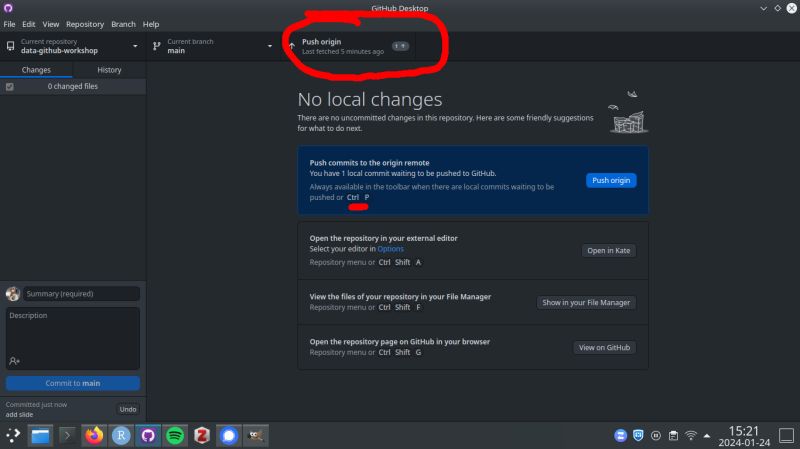The width and height of the screenshot is (800, 449).
Task: Switch to the History tab
Action: 109,70
